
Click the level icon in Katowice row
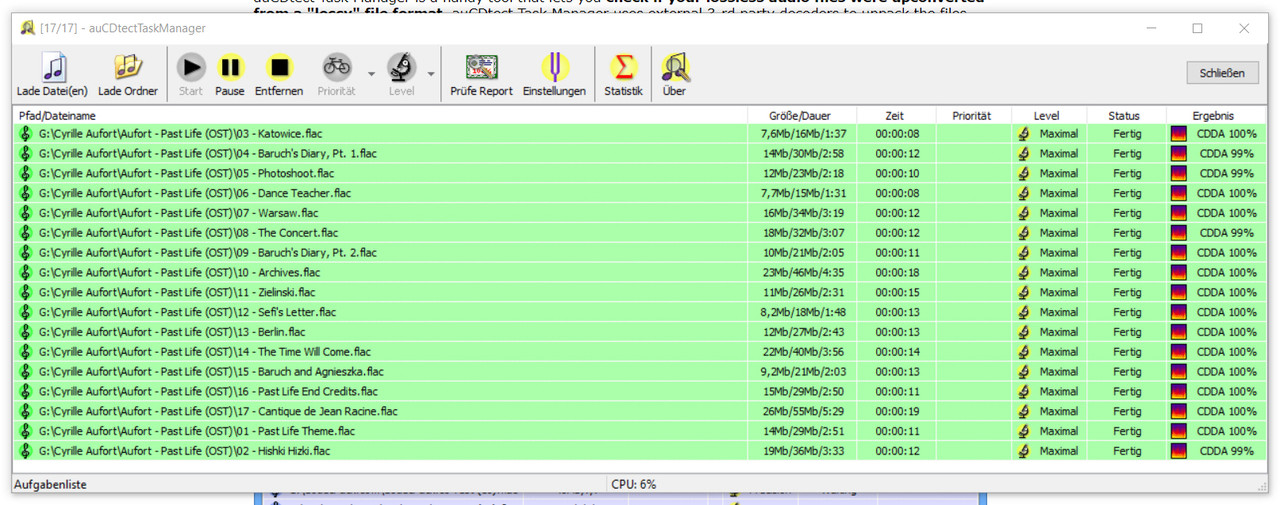pos(1024,134)
